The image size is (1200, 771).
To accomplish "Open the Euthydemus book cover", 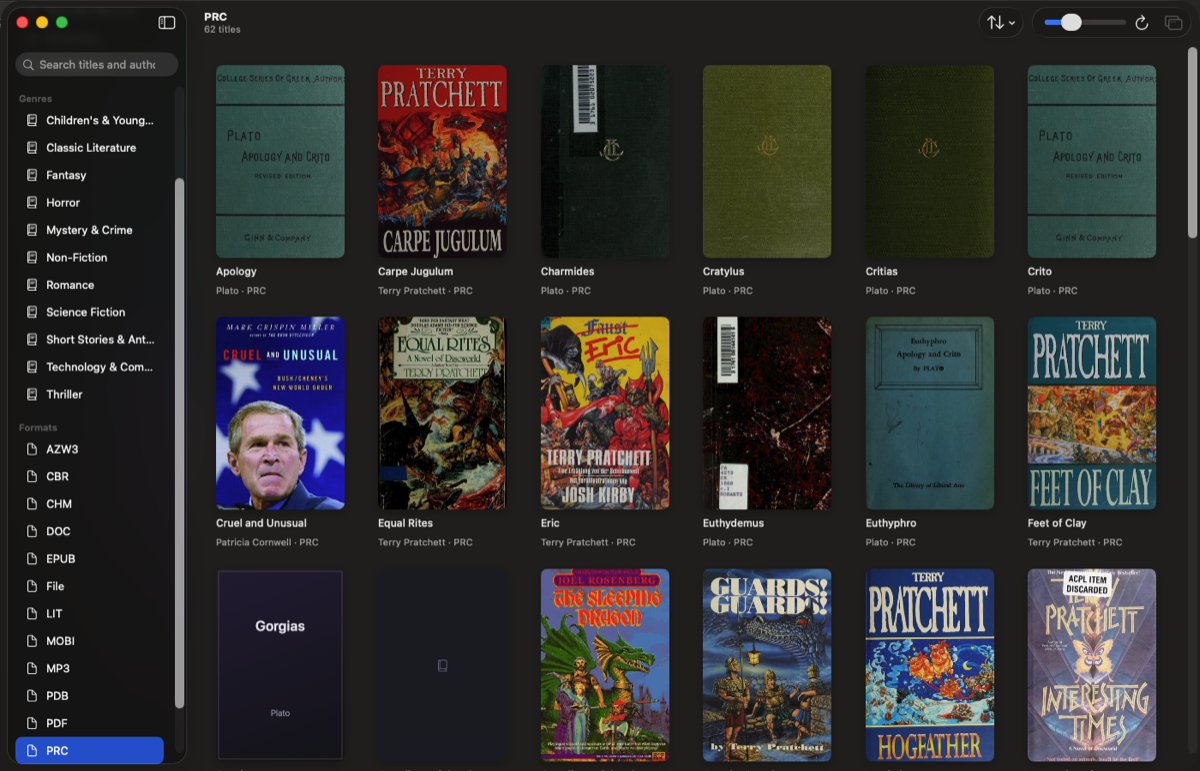I will point(767,413).
